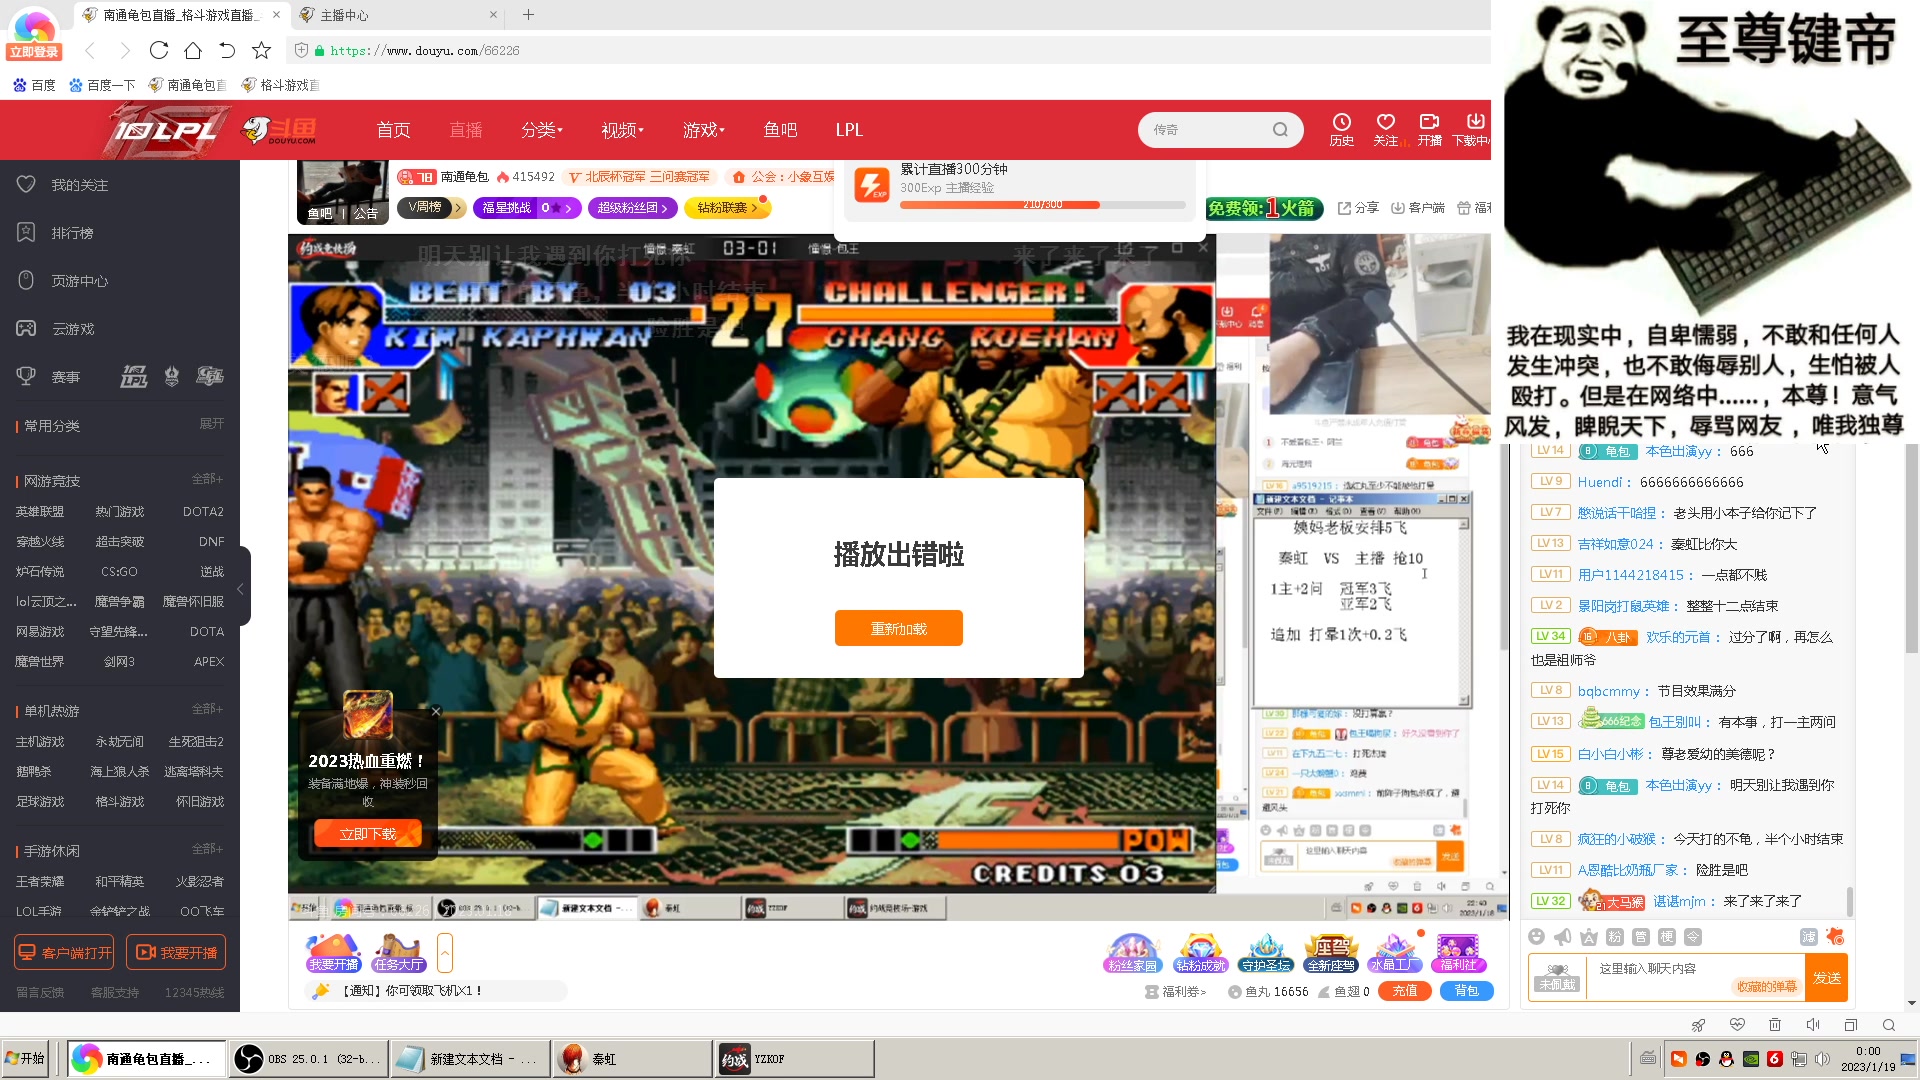Click the 梗 icon in chat toolbar

[1667, 937]
